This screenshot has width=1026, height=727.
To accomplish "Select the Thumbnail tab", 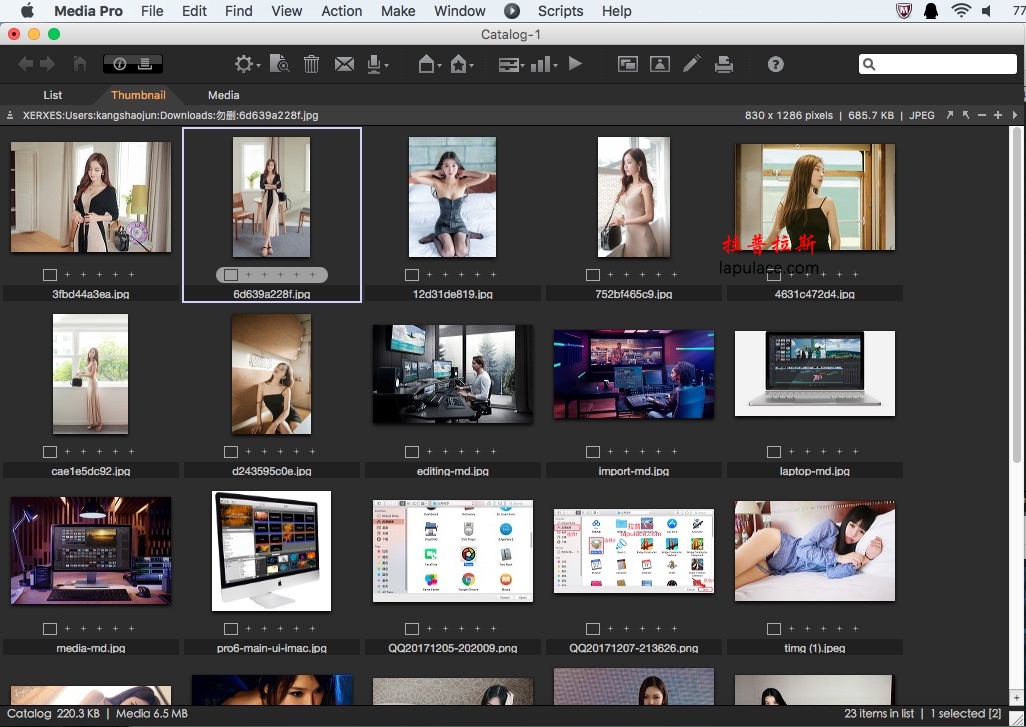I will [x=138, y=95].
